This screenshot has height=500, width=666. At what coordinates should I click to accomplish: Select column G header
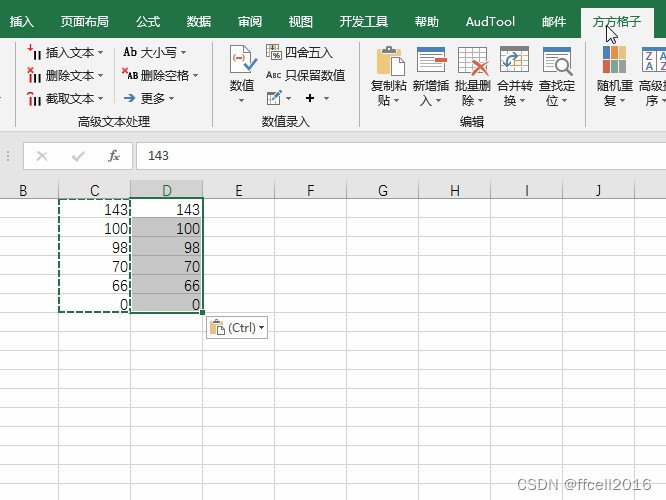click(383, 190)
